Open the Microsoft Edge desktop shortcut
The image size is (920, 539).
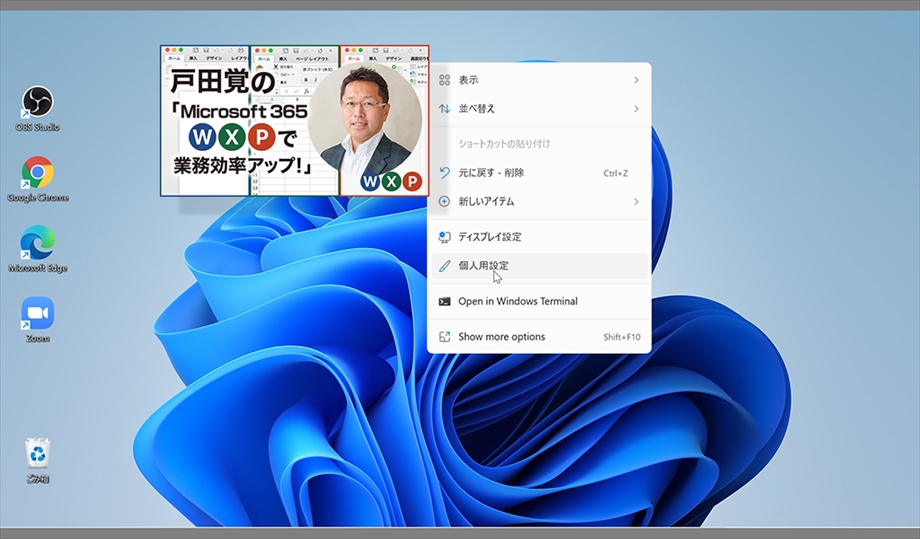(x=38, y=249)
